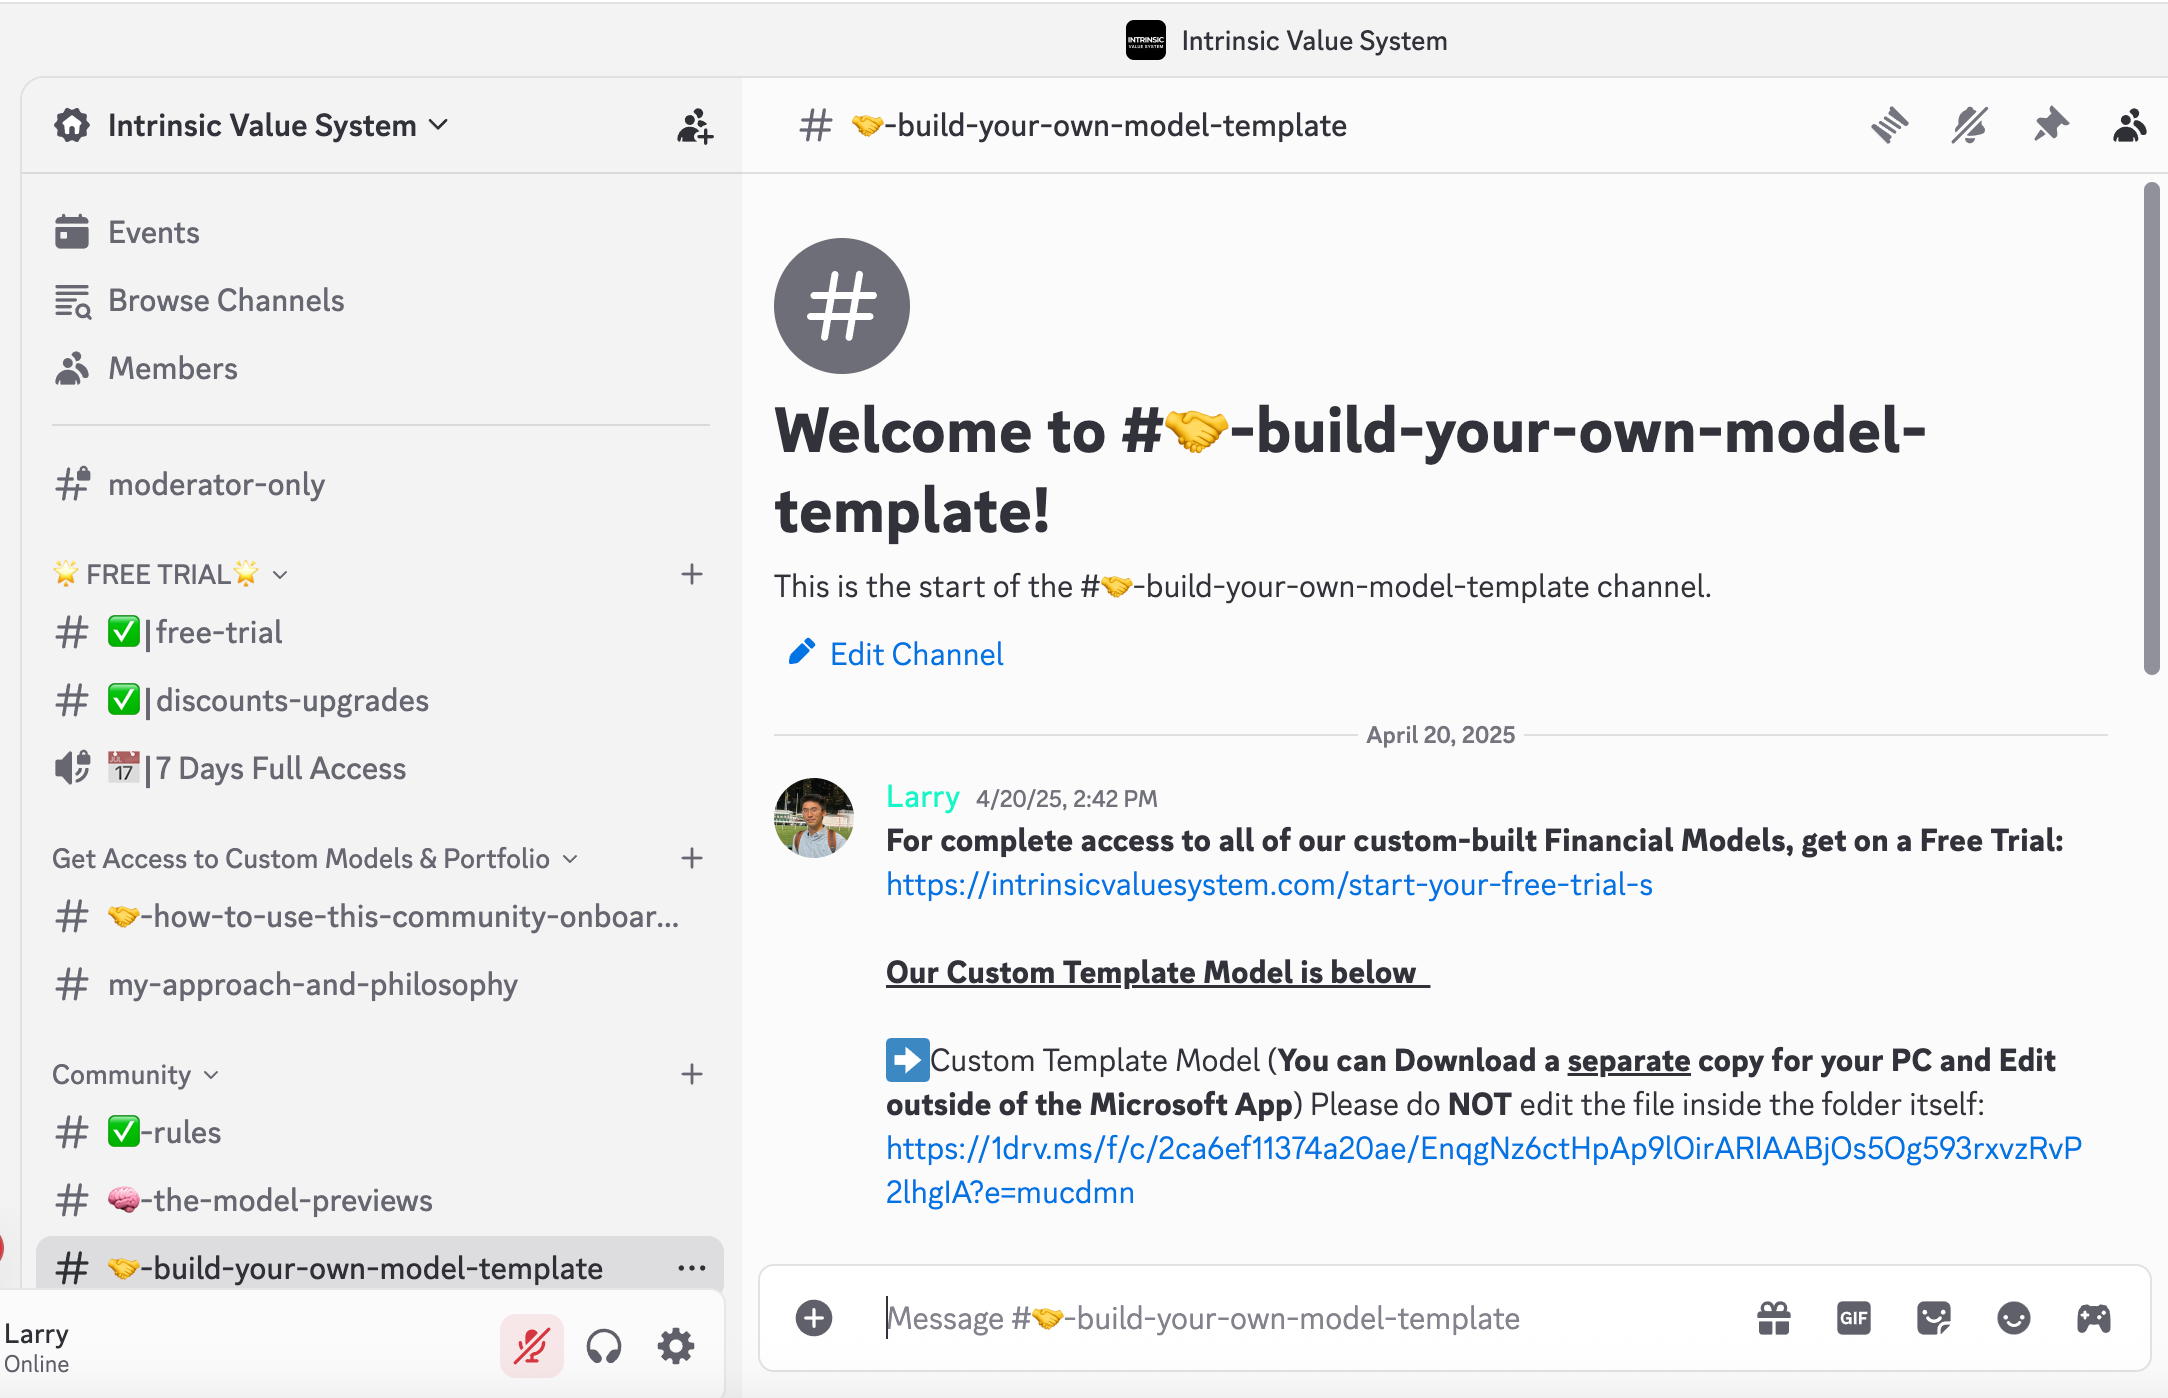Viewport: 2168px width, 1398px height.
Task: Open the GIF picker
Action: [x=1854, y=1318]
